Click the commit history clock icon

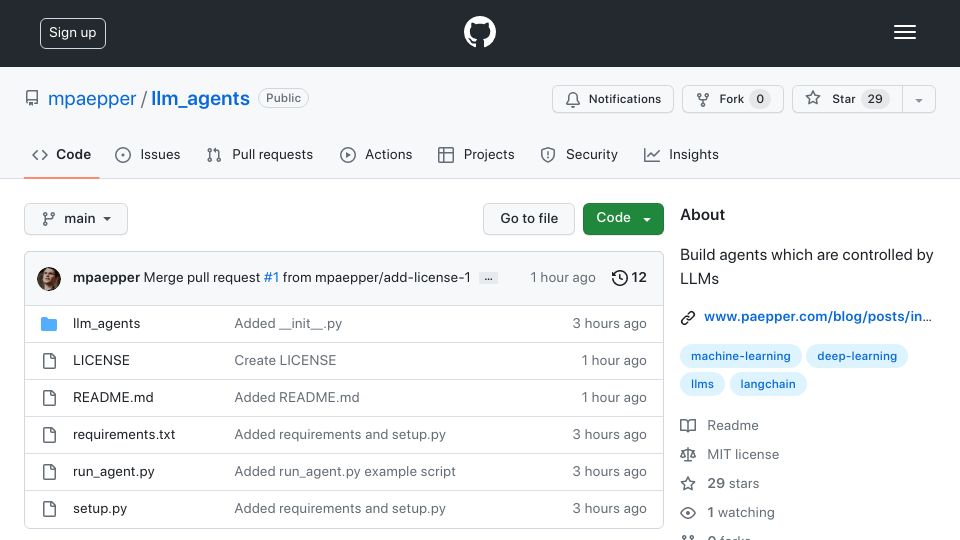pyautogui.click(x=620, y=278)
